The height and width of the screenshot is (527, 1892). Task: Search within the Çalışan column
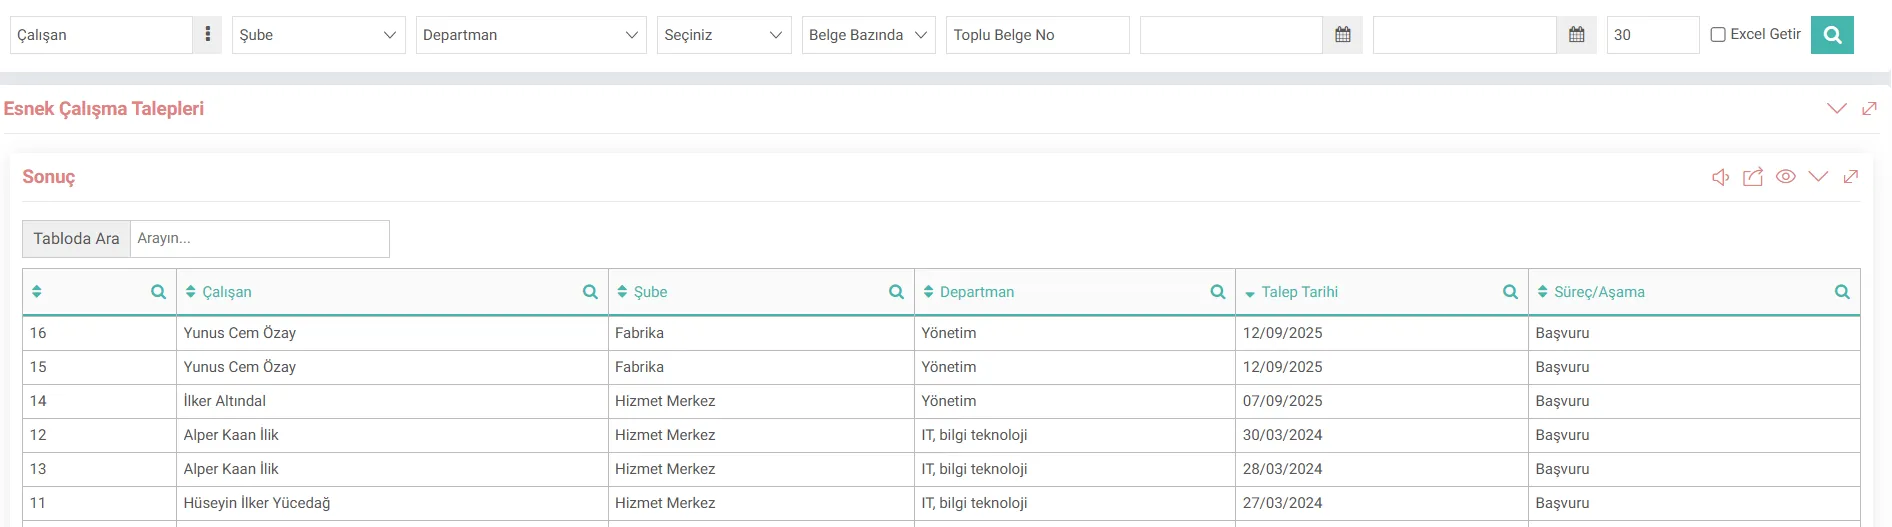pos(590,292)
